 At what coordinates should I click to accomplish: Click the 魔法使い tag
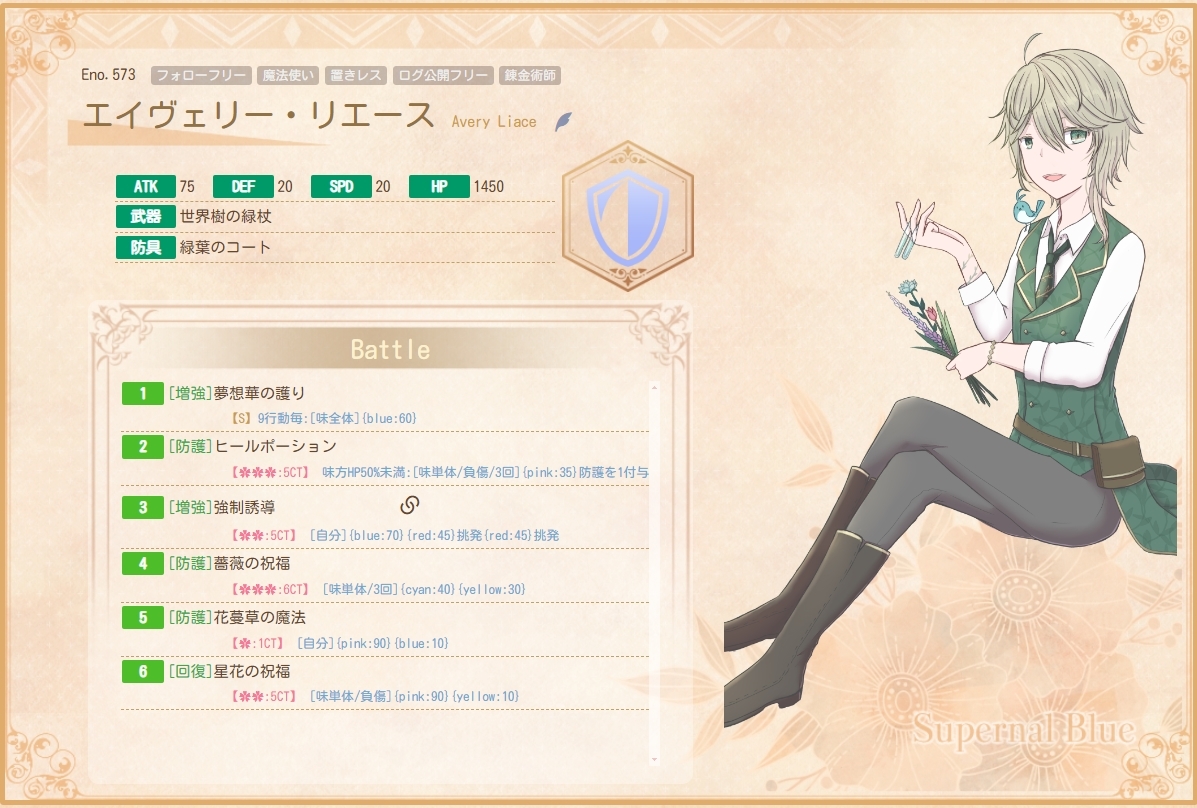288,75
